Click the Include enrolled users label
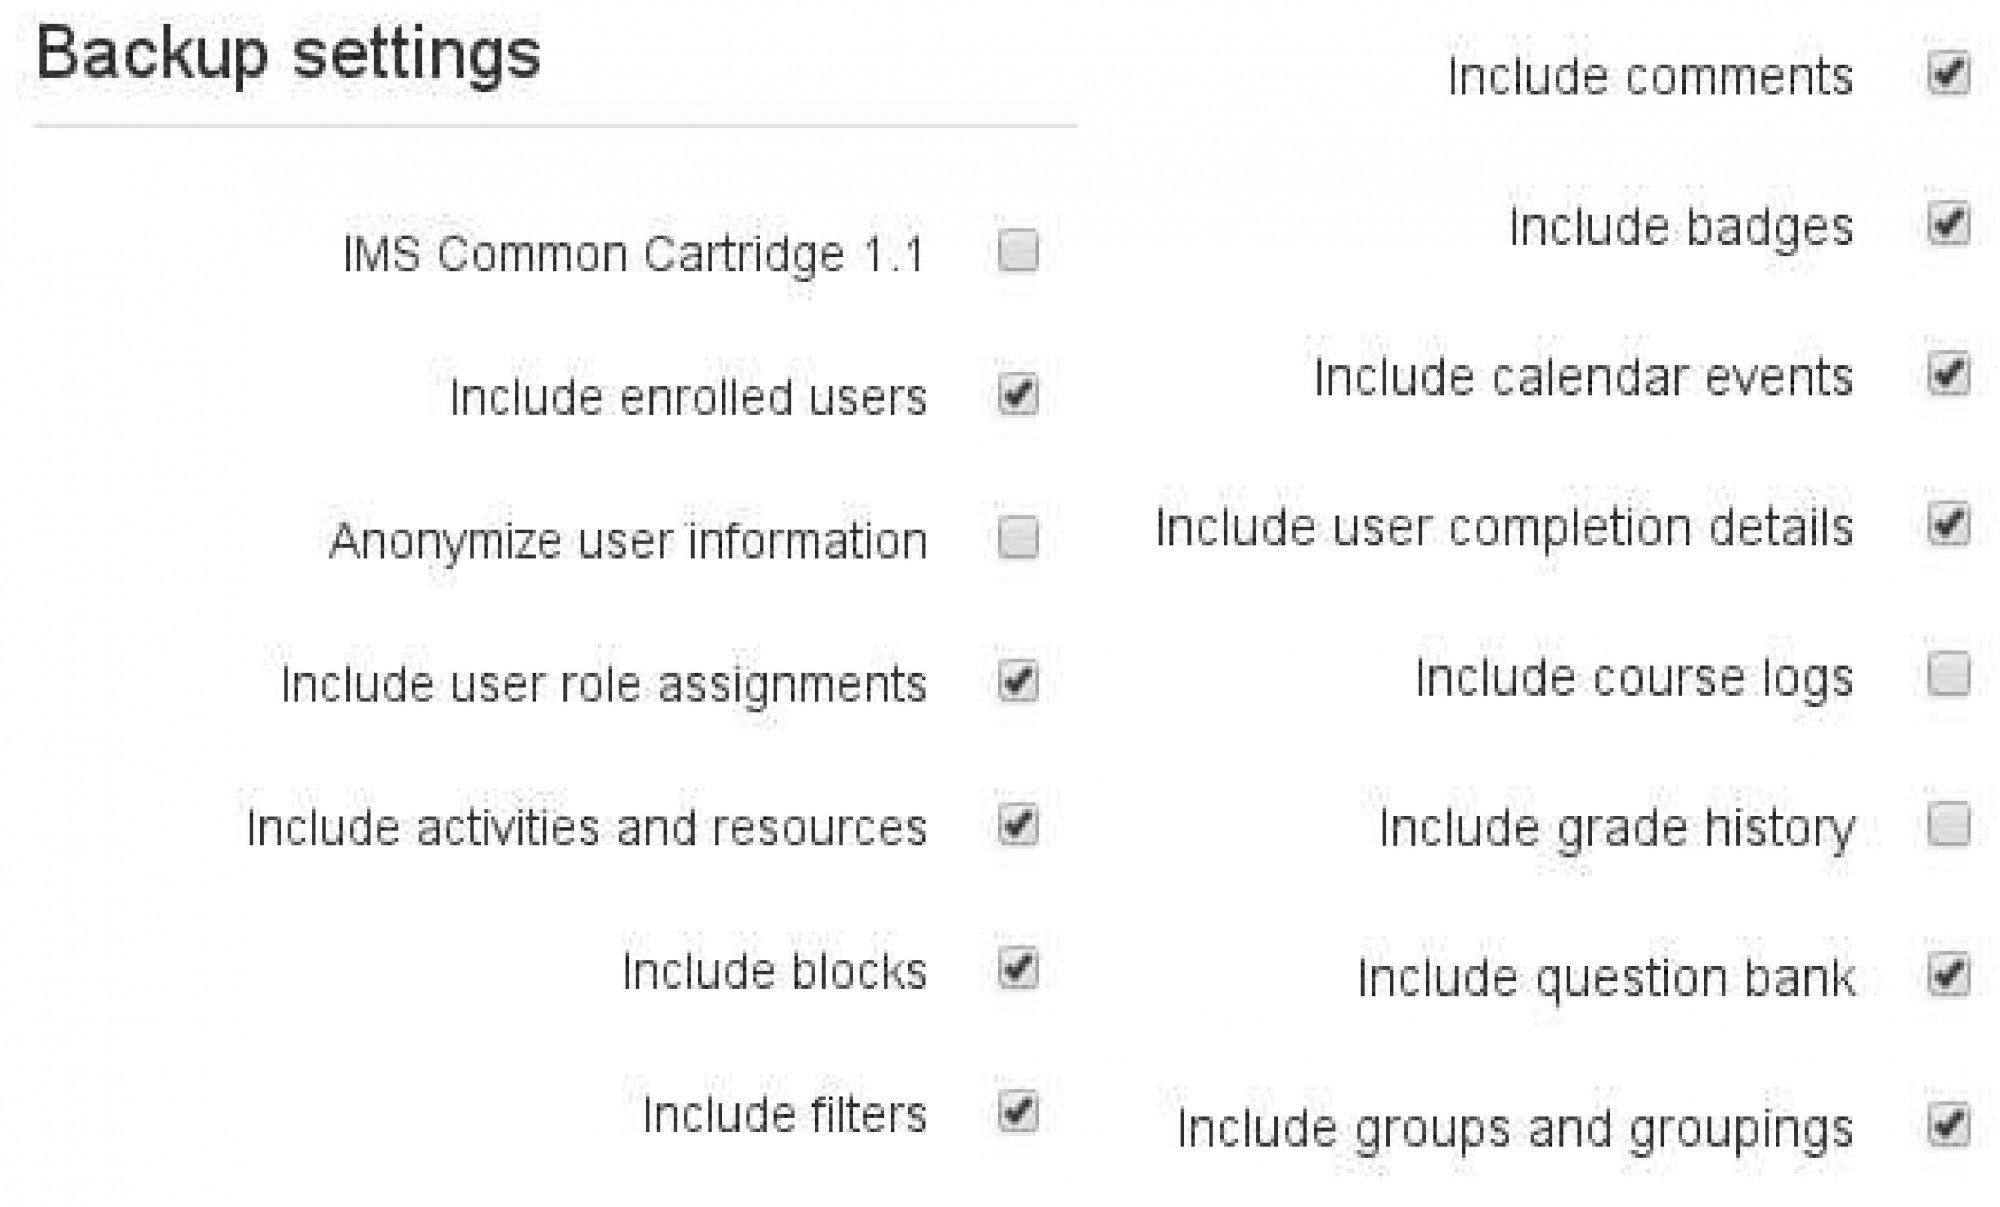 point(688,397)
